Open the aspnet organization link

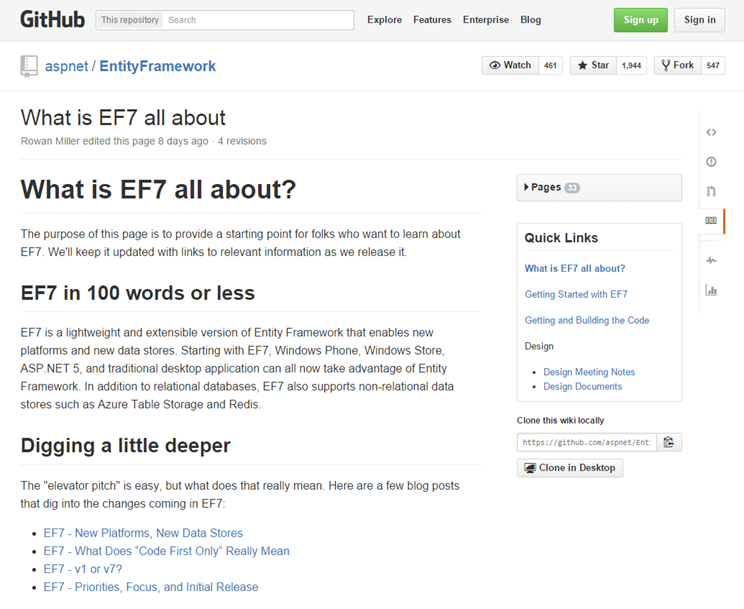(x=66, y=66)
